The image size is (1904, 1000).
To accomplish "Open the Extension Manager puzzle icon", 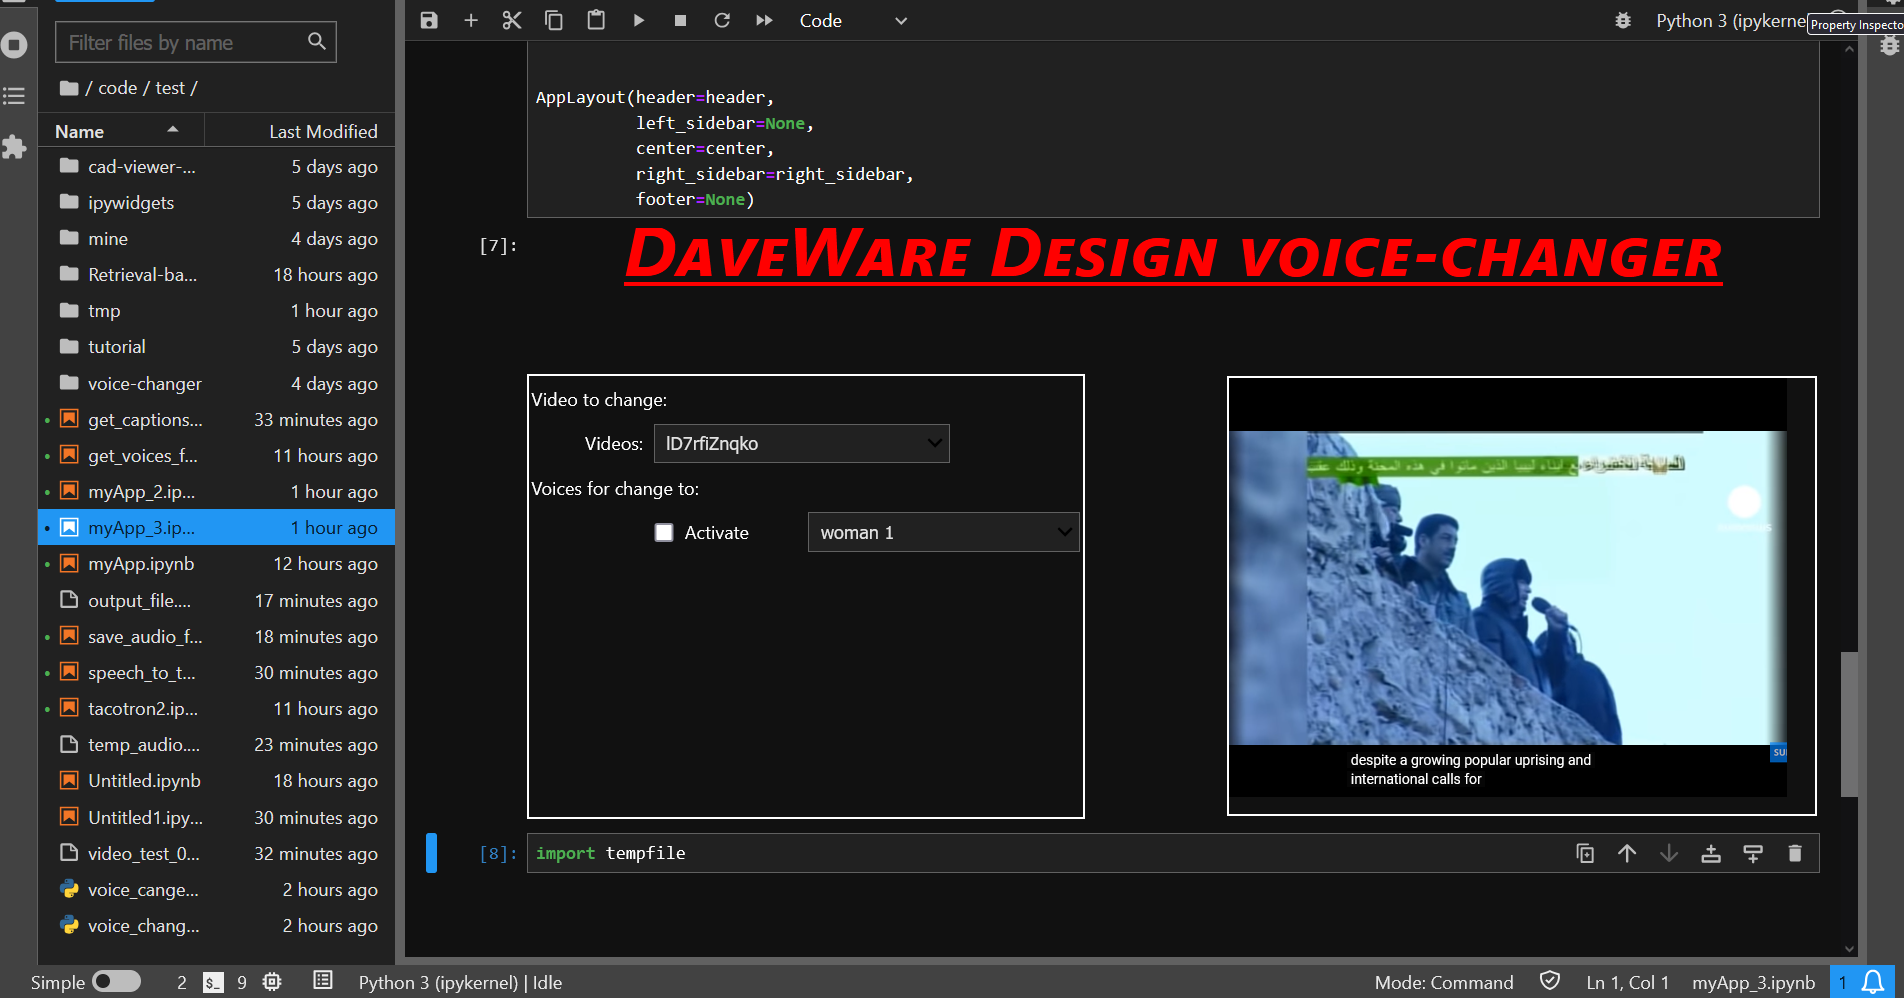I will pyautogui.click(x=14, y=147).
